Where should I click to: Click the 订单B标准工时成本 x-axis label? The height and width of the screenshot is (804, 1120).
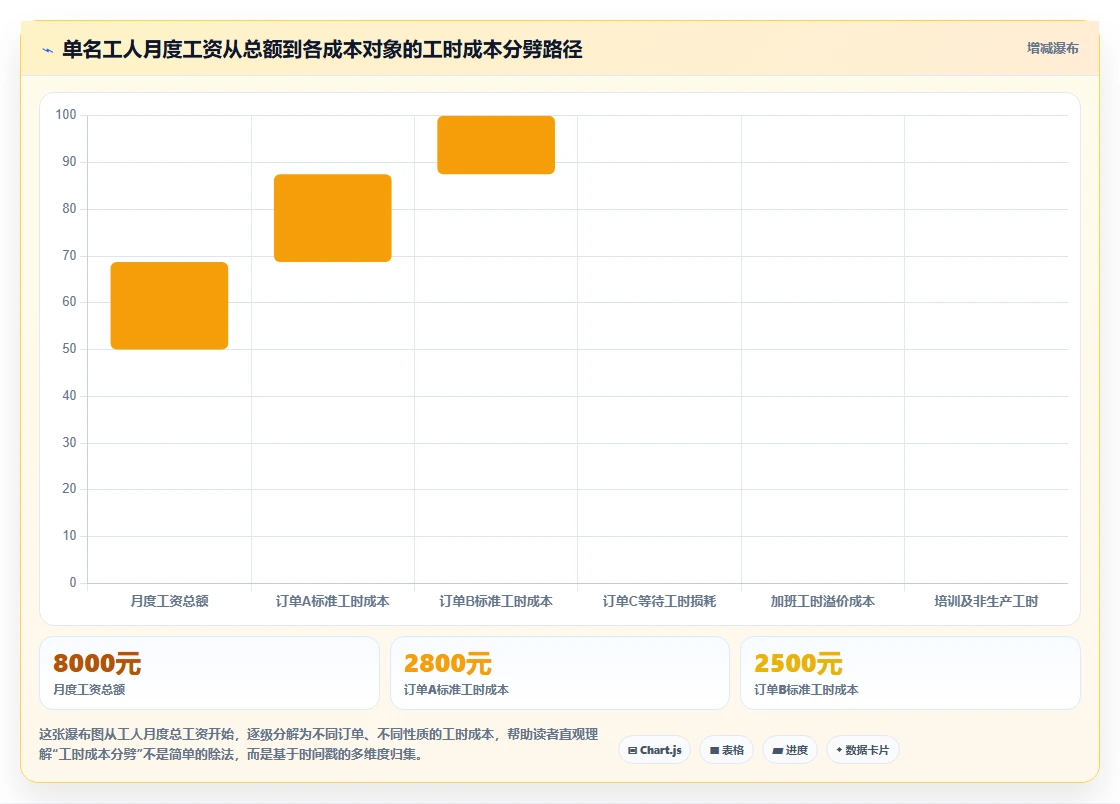click(496, 601)
